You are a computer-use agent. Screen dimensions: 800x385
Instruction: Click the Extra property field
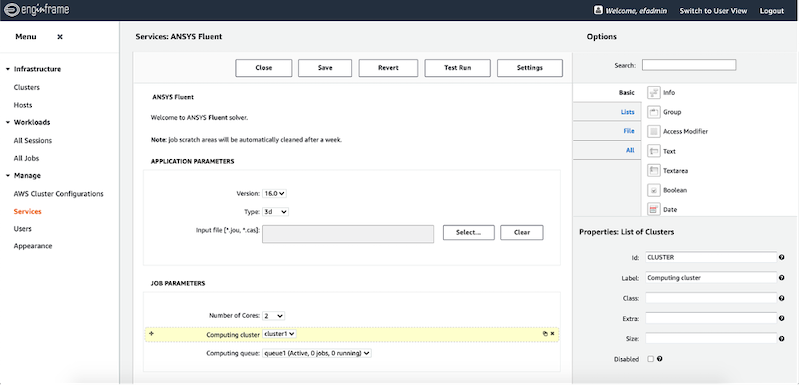711,318
